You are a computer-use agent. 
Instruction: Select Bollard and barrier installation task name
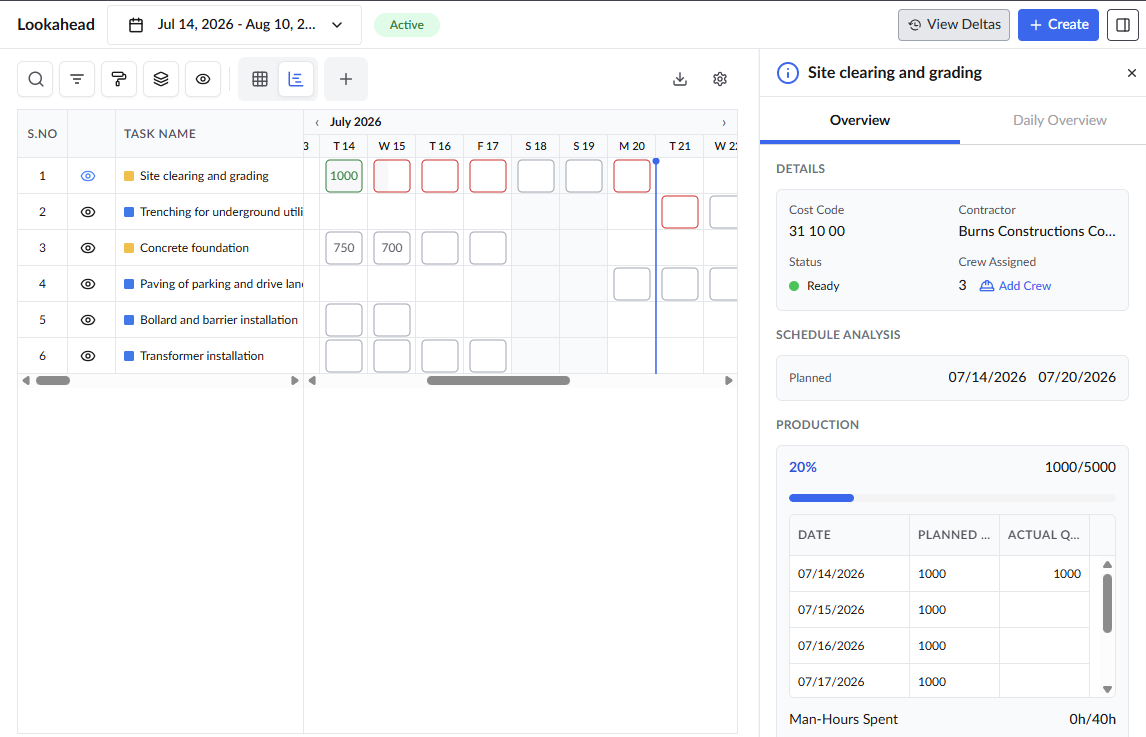pyautogui.click(x=219, y=320)
